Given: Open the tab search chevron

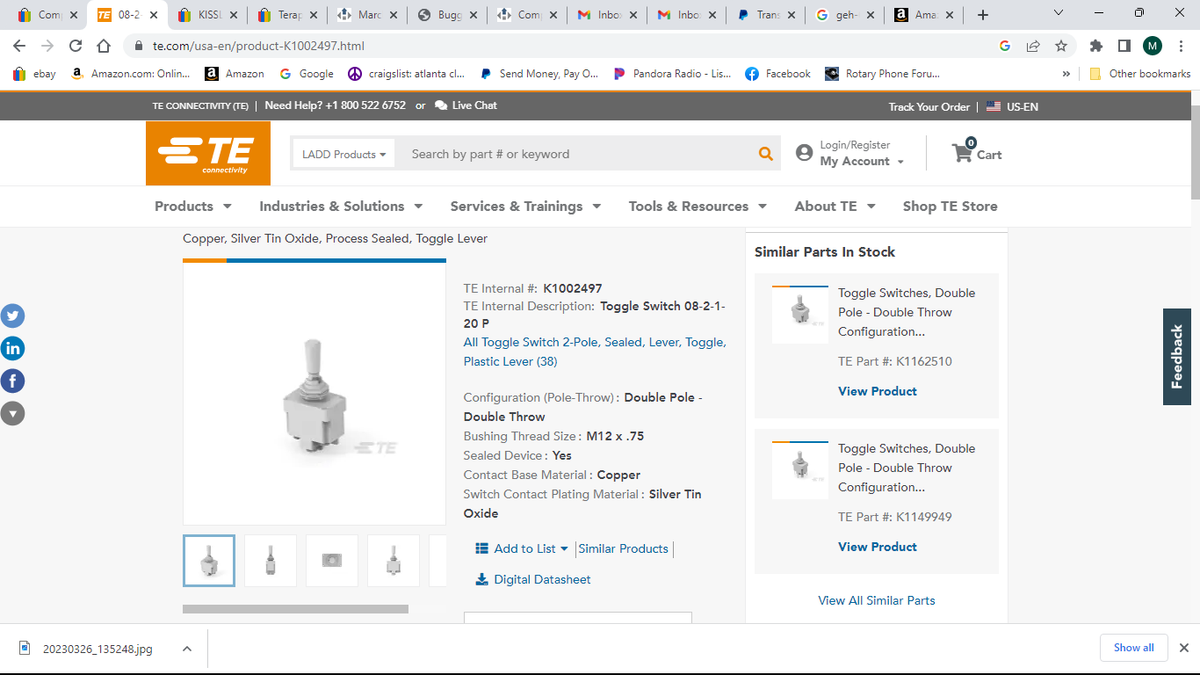Looking at the screenshot, I should (1059, 15).
